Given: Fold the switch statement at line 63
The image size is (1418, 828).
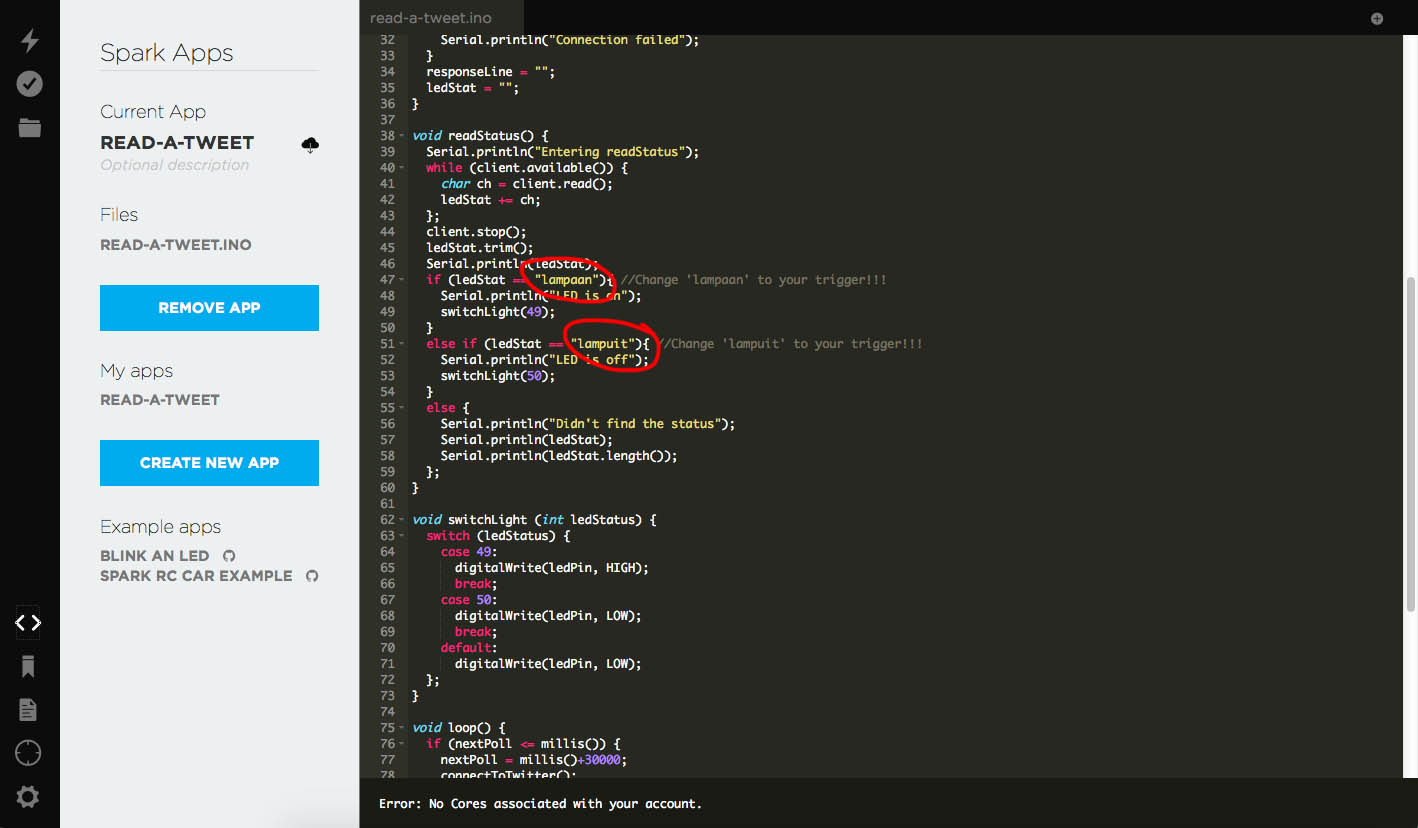Looking at the screenshot, I should tap(403, 535).
